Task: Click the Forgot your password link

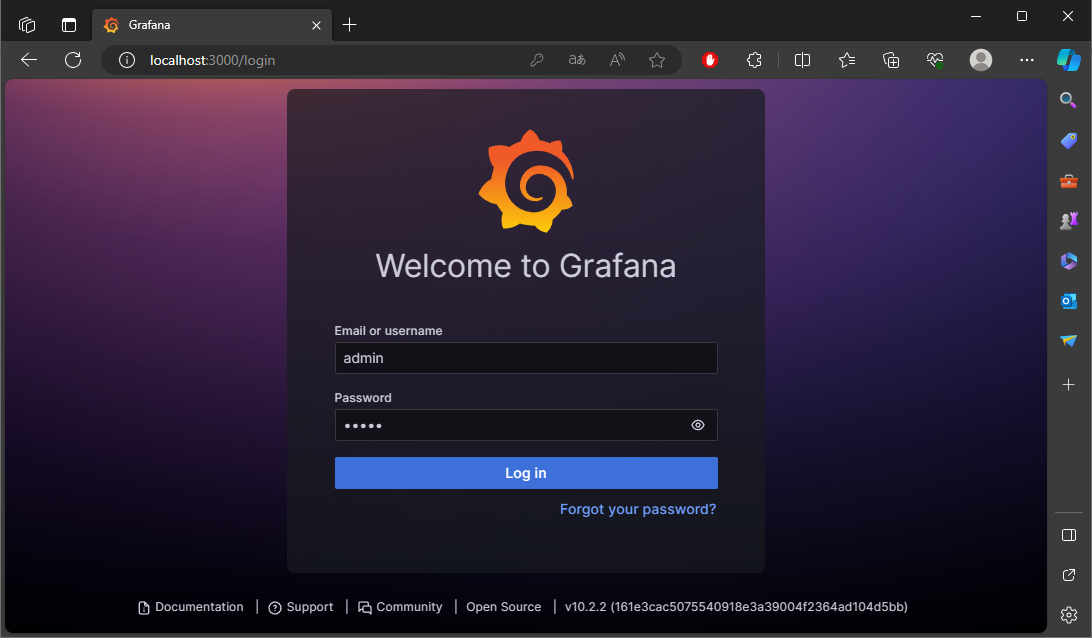Action: click(x=637, y=509)
